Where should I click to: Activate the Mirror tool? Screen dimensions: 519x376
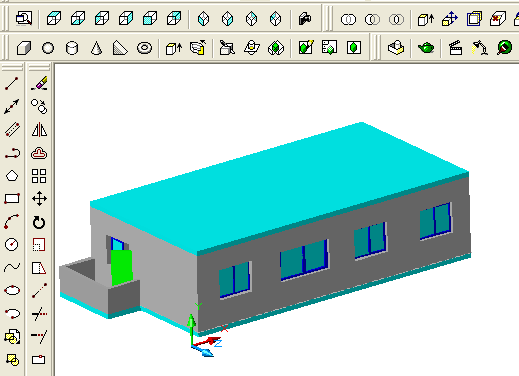tap(39, 130)
